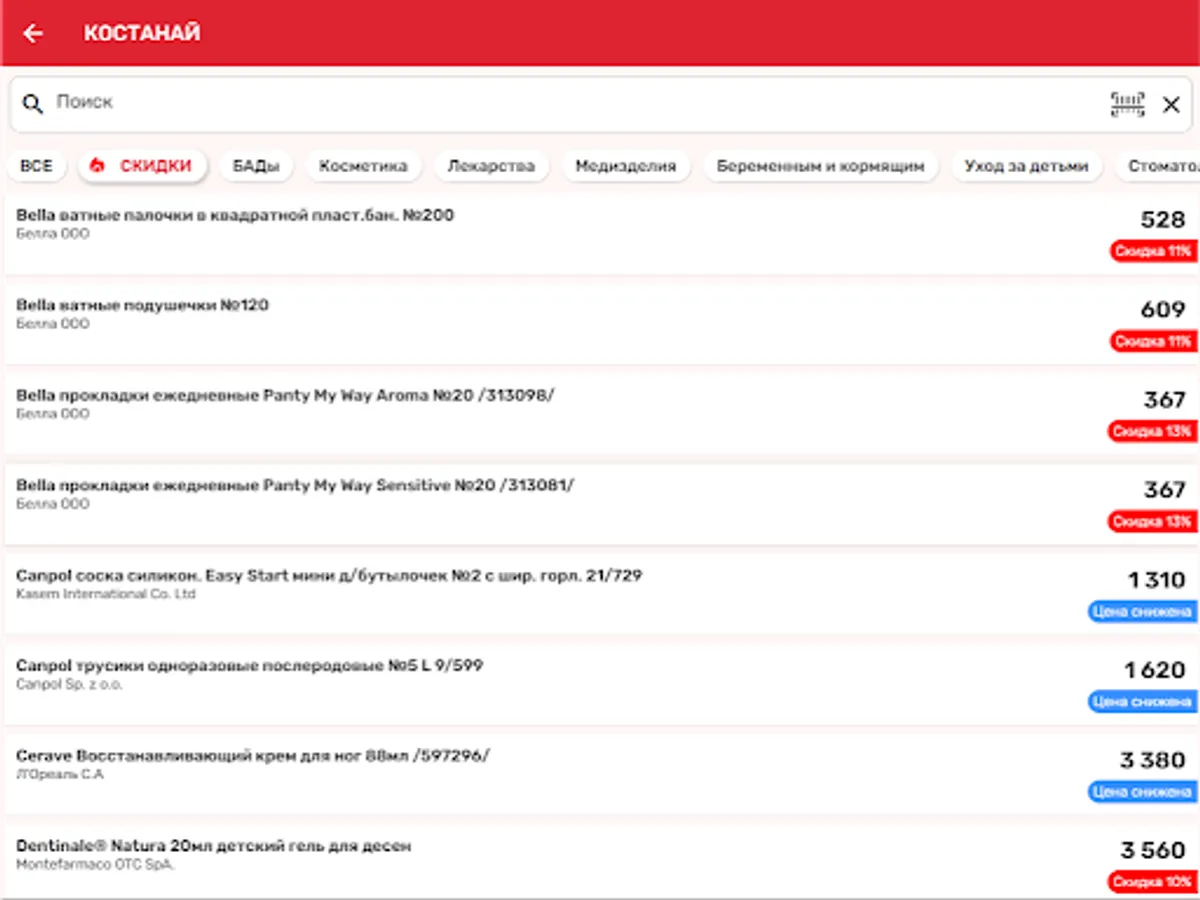Viewport: 1200px width, 900px height.
Task: Tap the search magnifier icon
Action: [x=33, y=103]
